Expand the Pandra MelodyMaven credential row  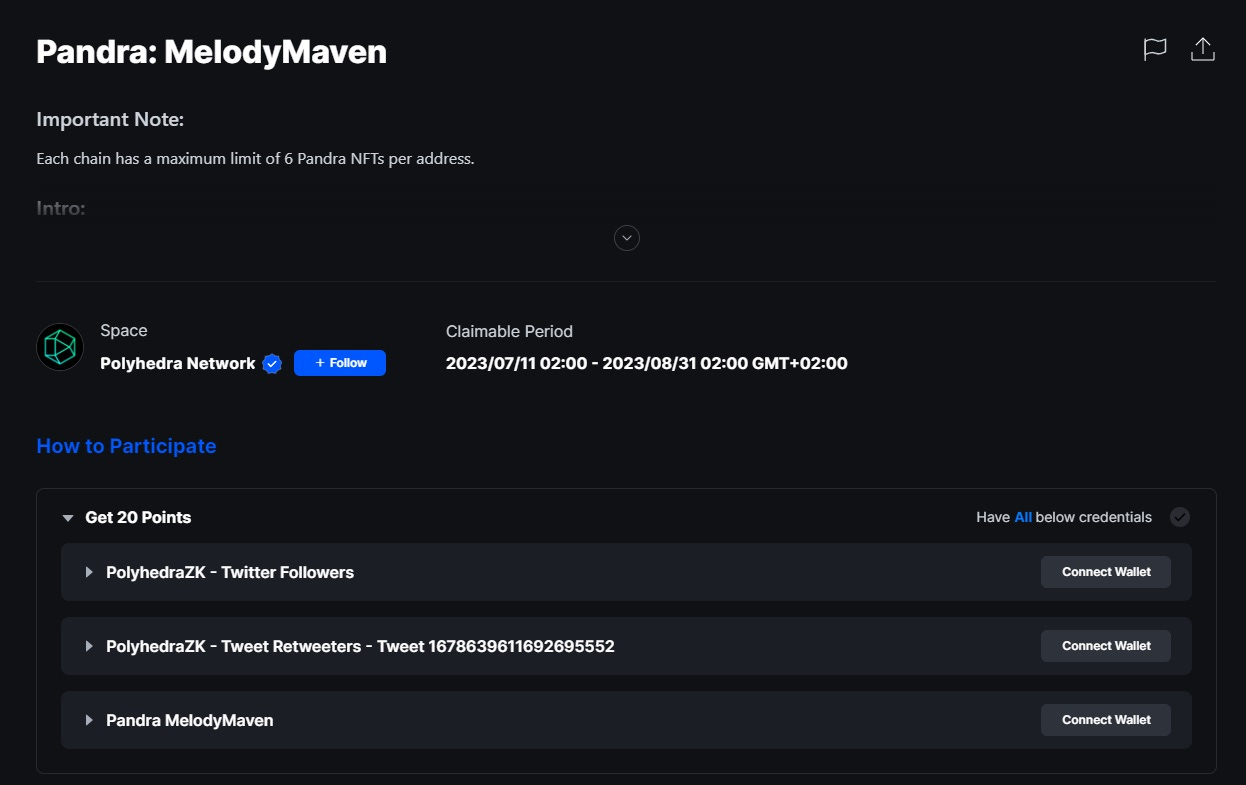tap(89, 721)
